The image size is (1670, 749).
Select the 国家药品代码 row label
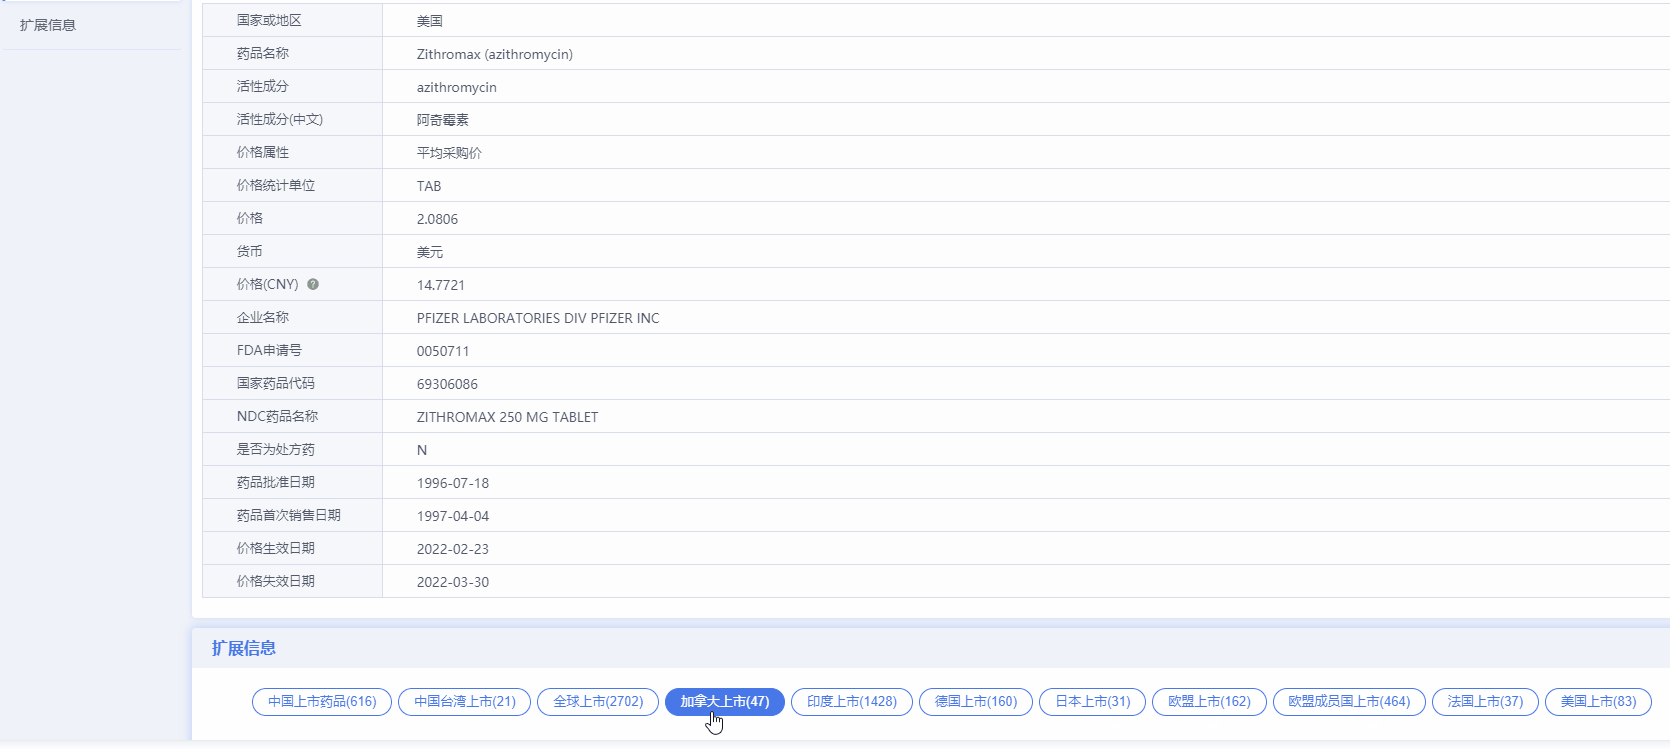click(x=276, y=383)
